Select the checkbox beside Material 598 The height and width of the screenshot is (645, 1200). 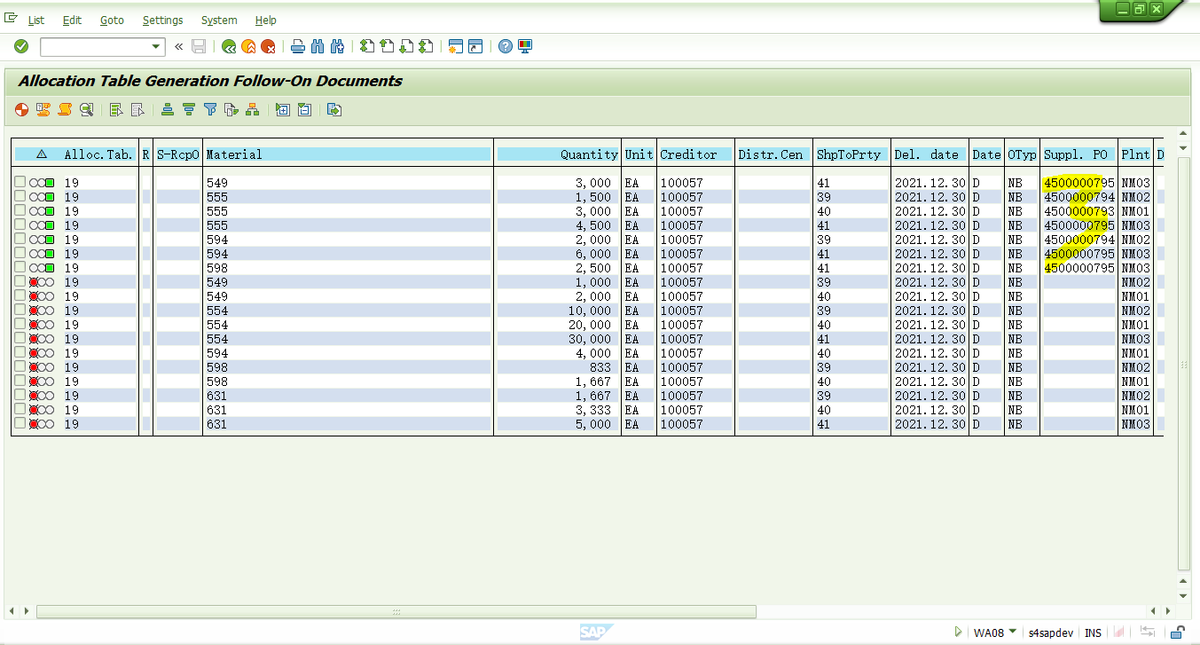click(x=17, y=268)
